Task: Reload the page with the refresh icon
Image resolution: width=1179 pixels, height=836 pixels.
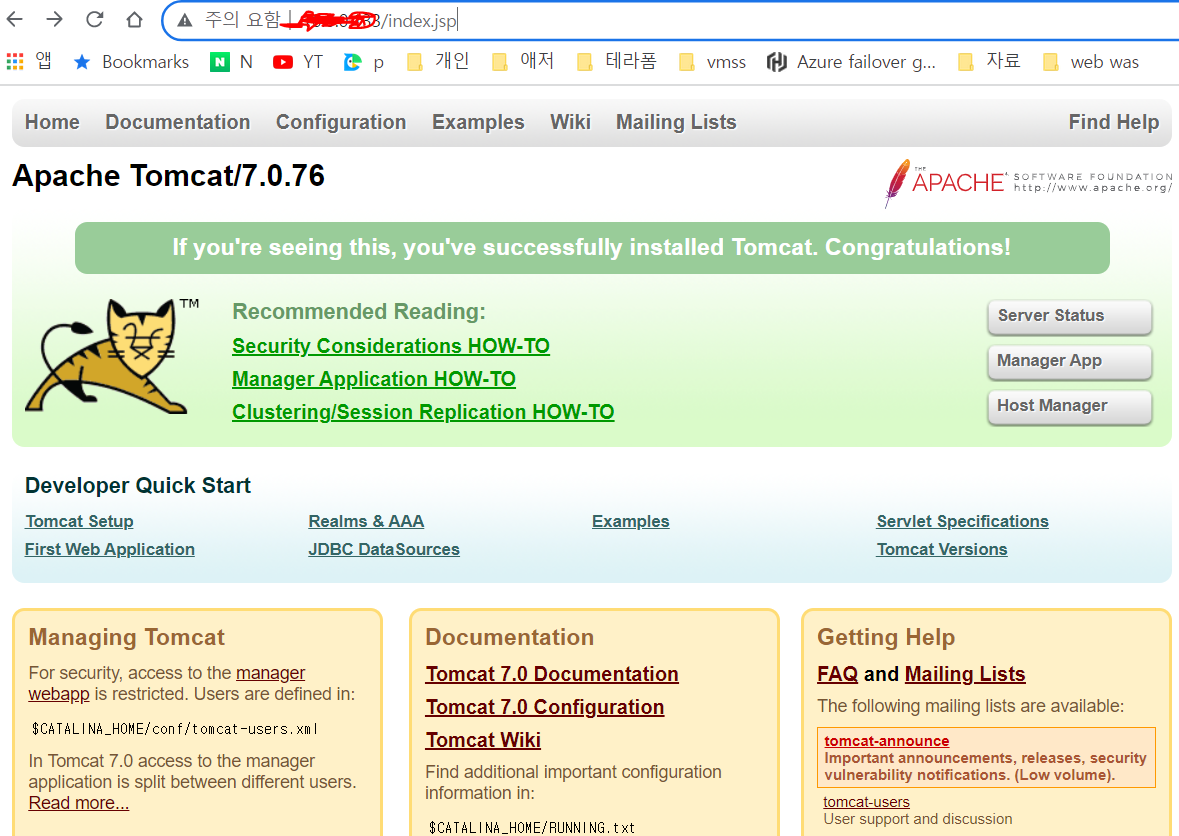Action: click(x=95, y=19)
